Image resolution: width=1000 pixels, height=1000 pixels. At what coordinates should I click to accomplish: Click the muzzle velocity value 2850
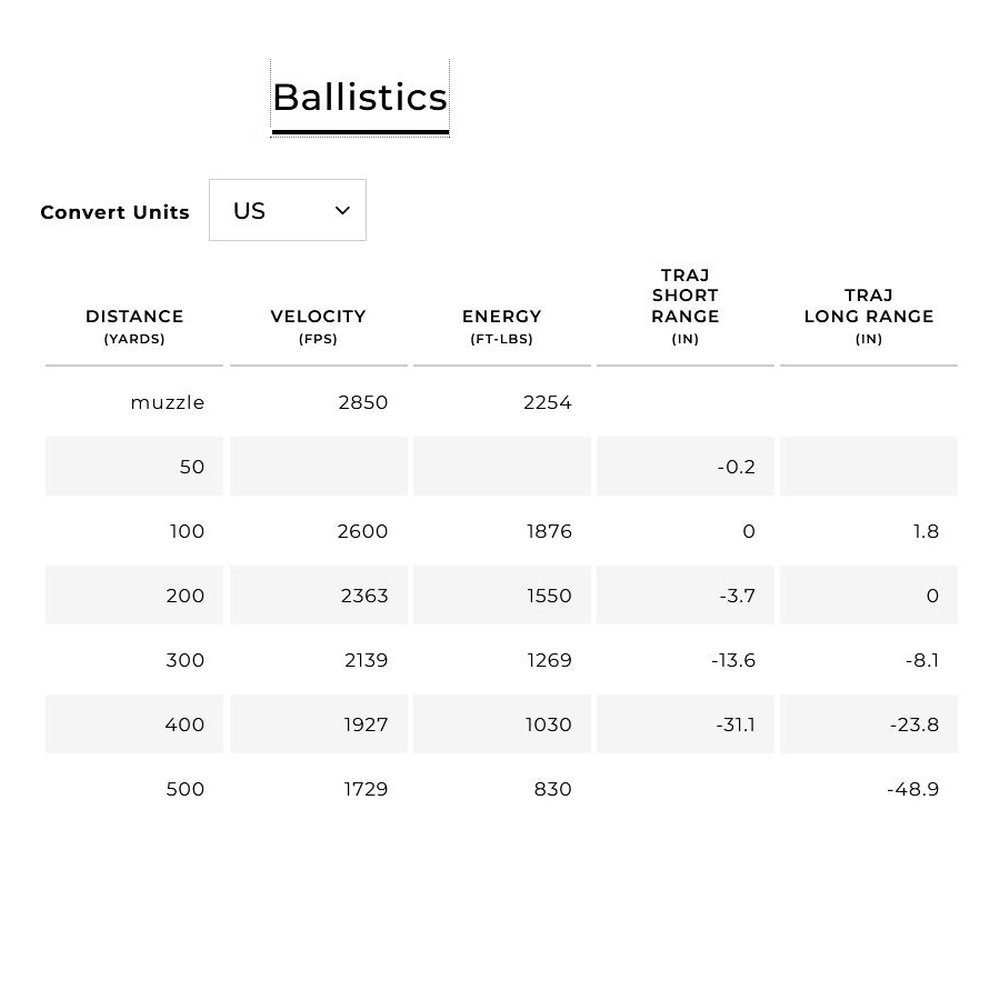(363, 402)
